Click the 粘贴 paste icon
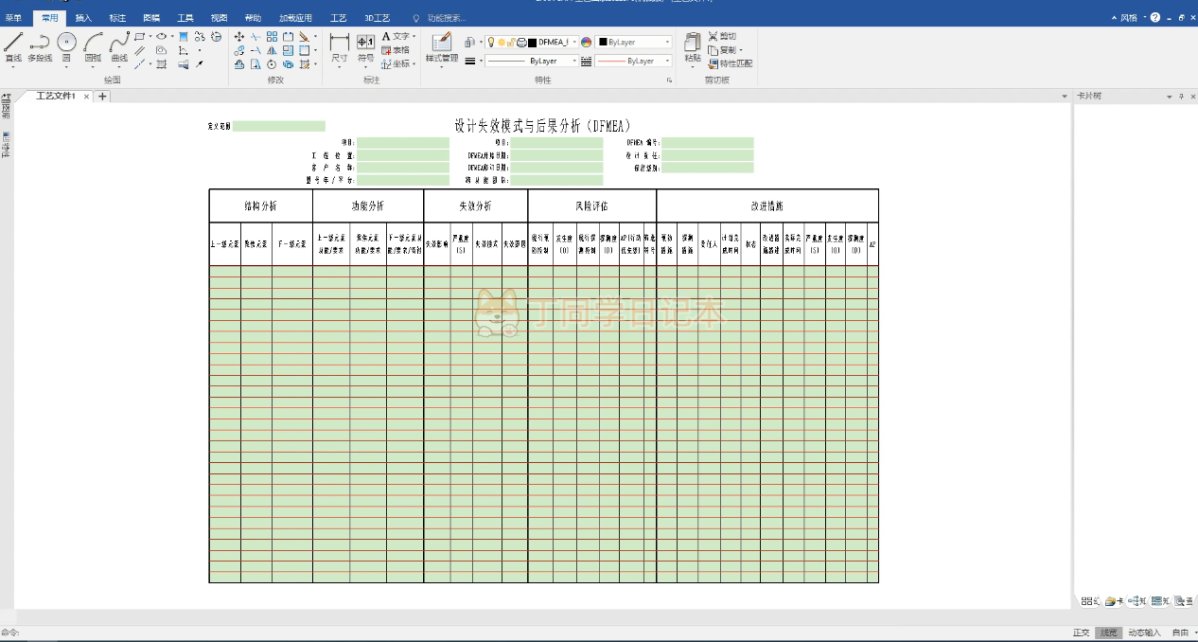The width and height of the screenshot is (1198, 642). (x=692, y=47)
